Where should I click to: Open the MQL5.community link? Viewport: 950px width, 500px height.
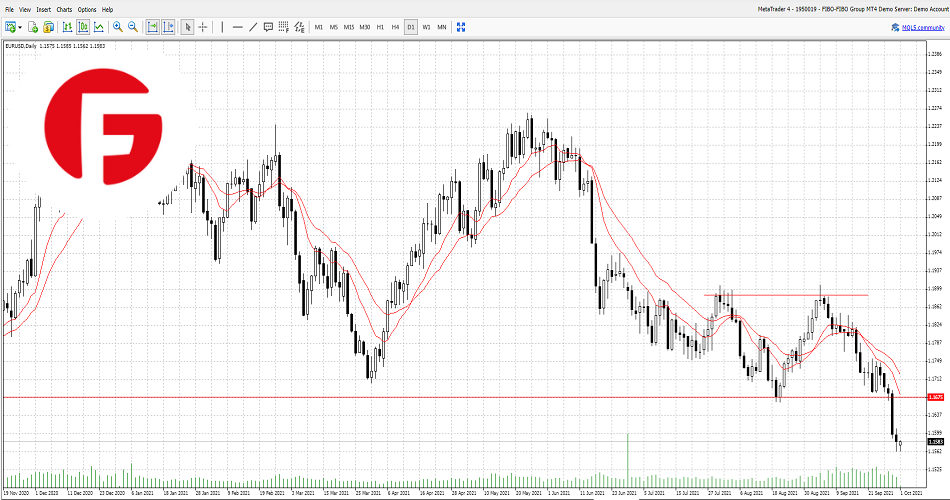920,27
